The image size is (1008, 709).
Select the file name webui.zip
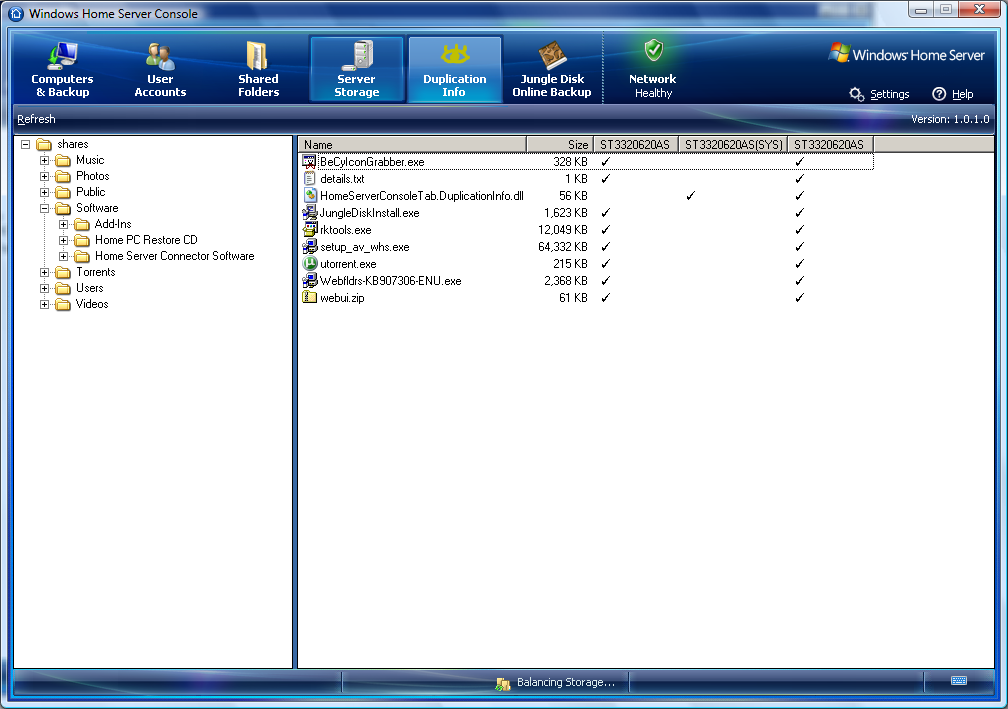tap(342, 298)
